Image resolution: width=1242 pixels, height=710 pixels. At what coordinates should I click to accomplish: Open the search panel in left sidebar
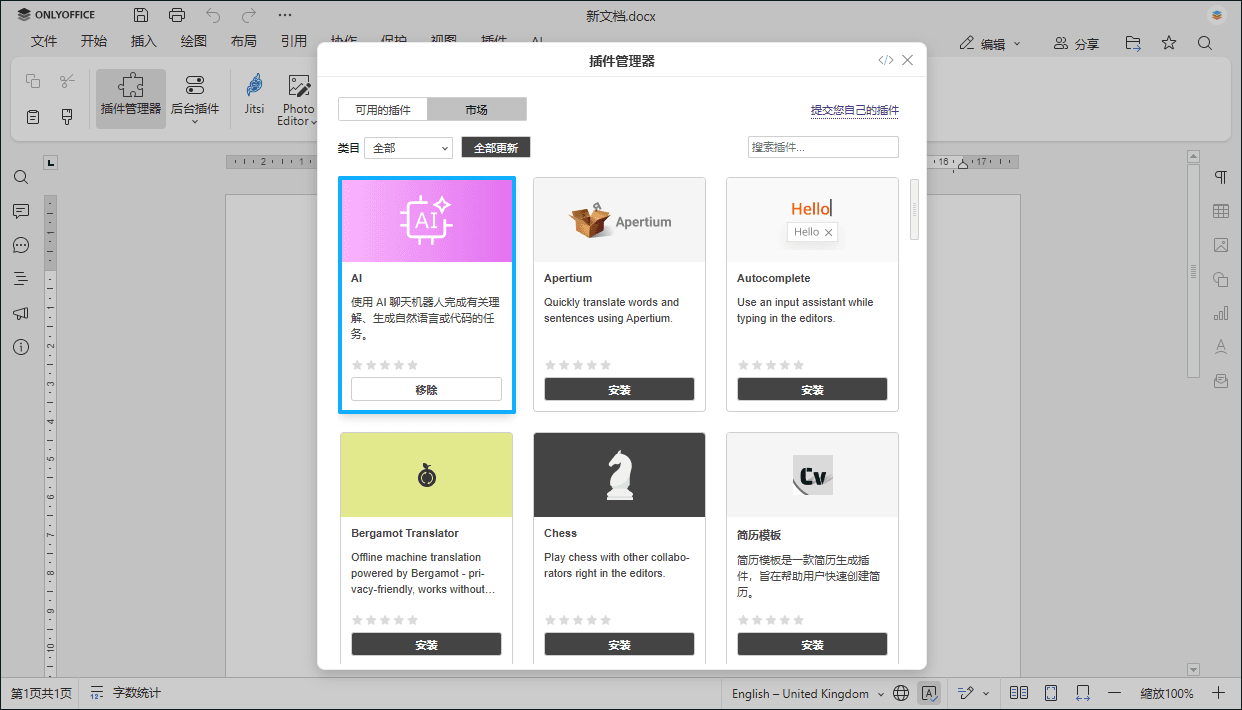tap(21, 177)
